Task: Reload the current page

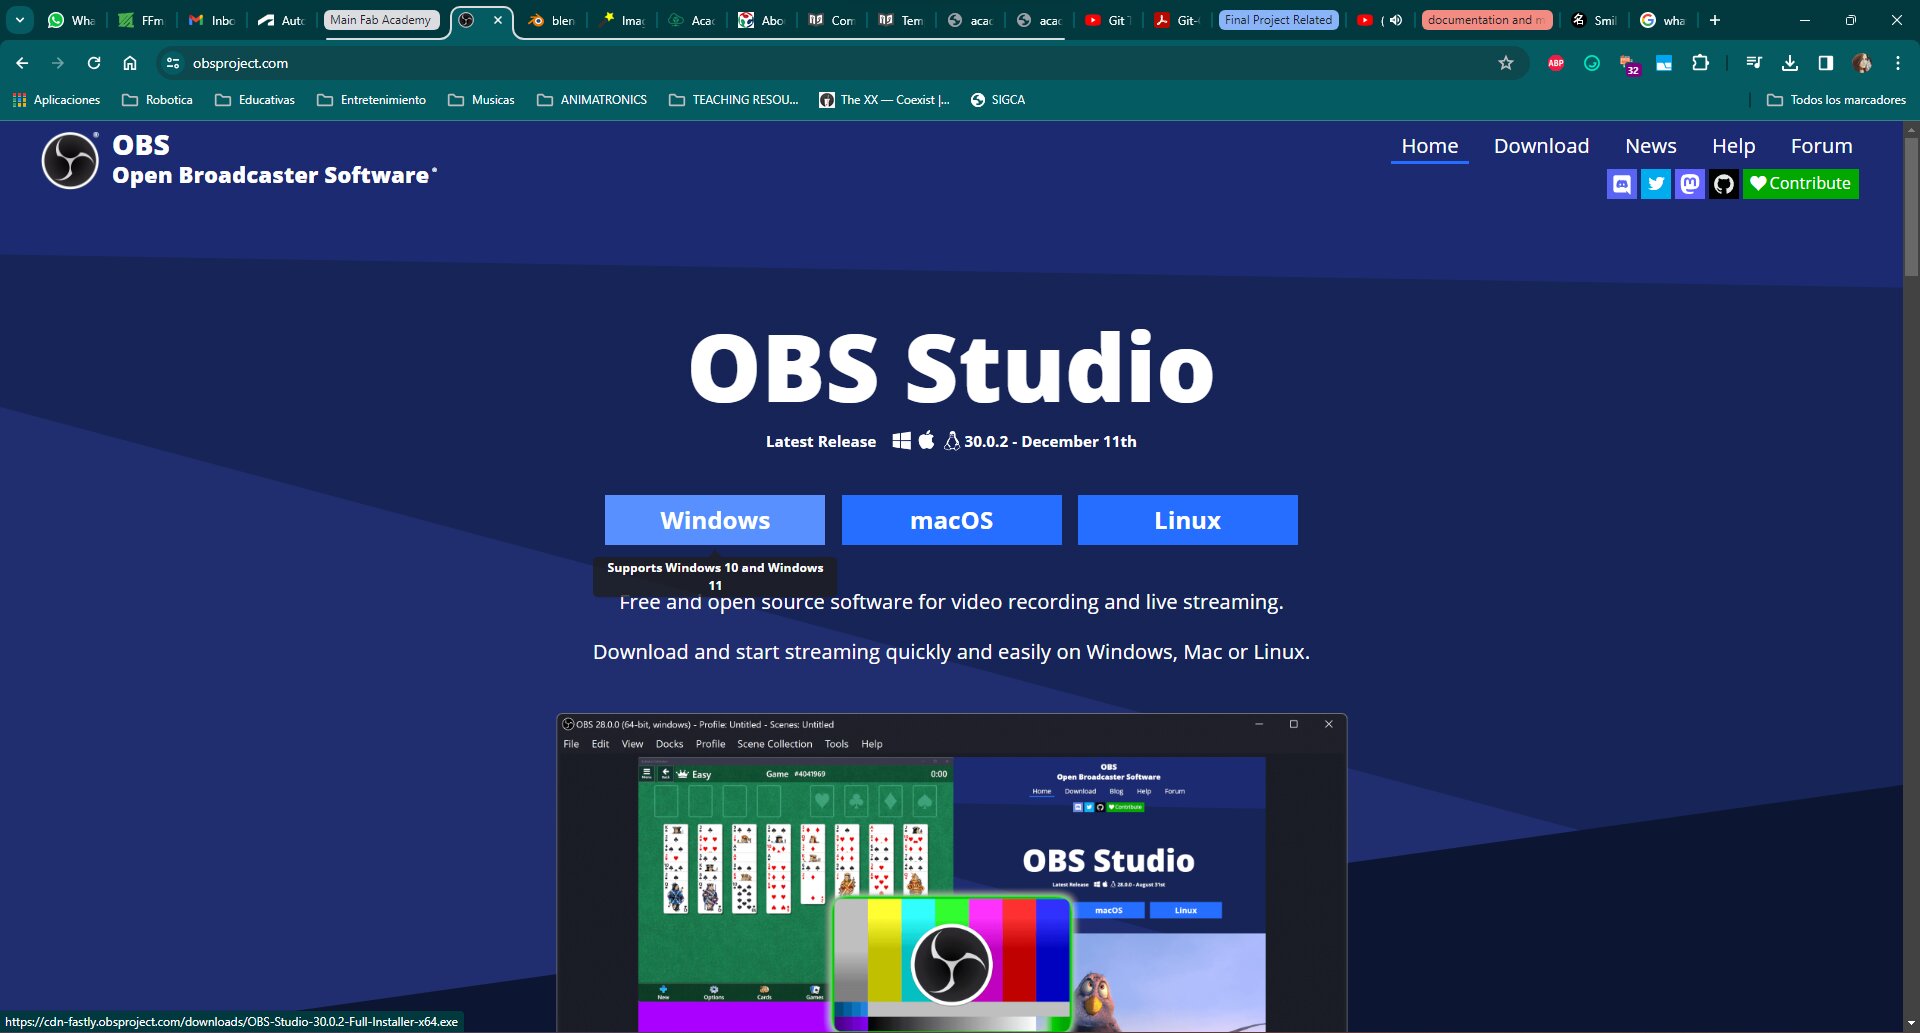Action: [94, 63]
